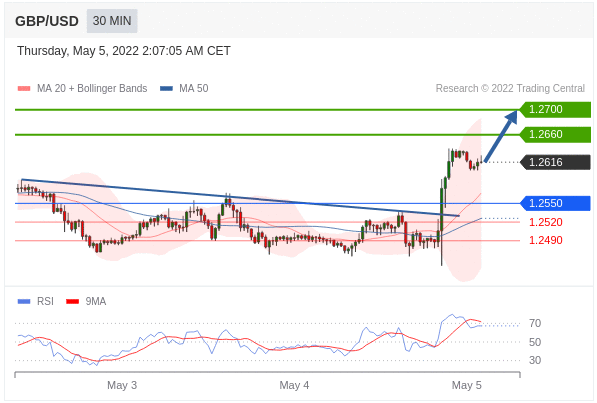Click the Research © 2022 Trading Central credit
The height and width of the screenshot is (403, 597).
click(x=510, y=88)
